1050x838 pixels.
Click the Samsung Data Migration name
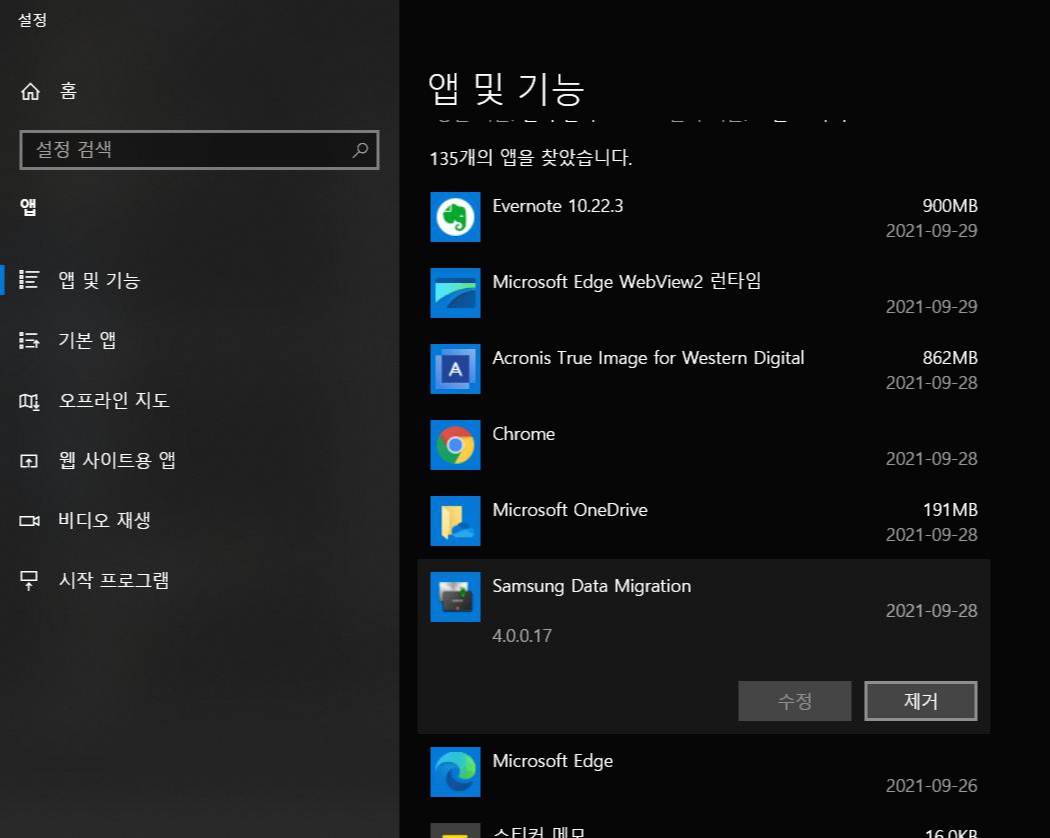tap(591, 586)
